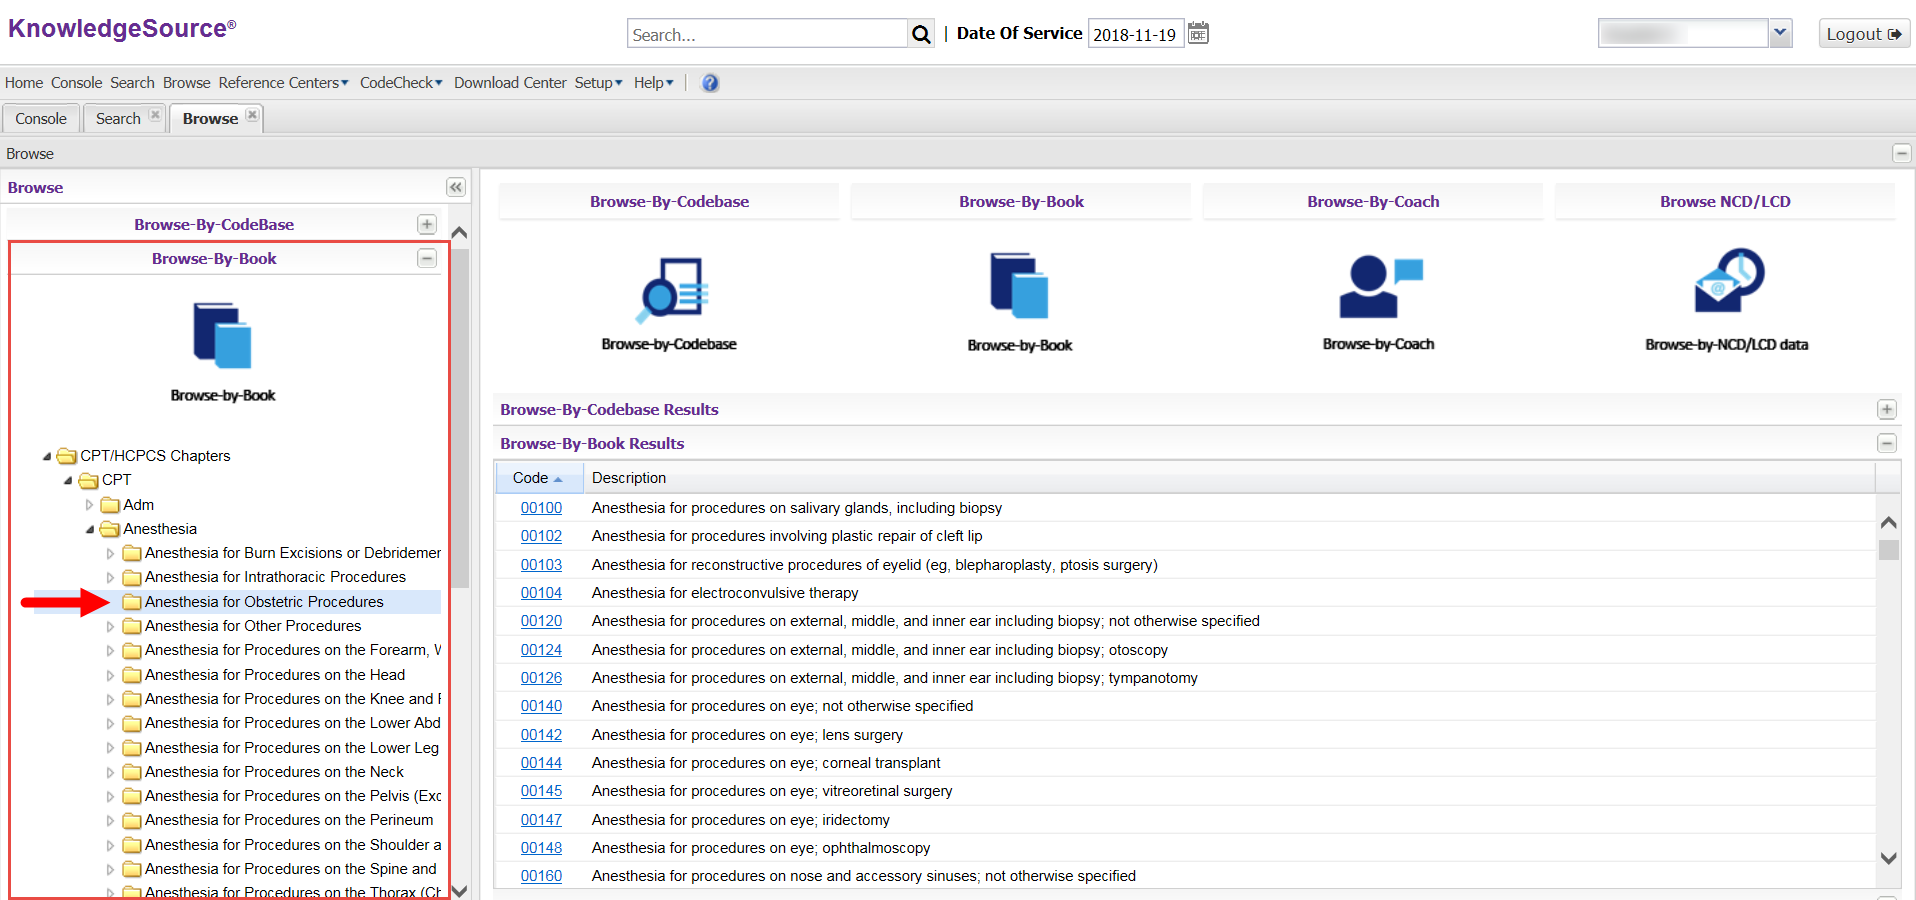Expand the Adm folder tree node
Image resolution: width=1916 pixels, height=900 pixels.
[x=90, y=505]
